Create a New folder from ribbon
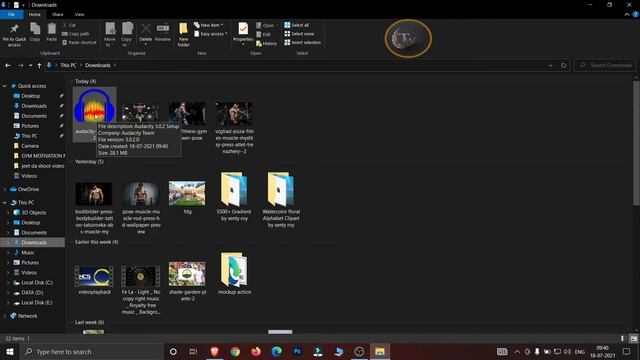This screenshot has height=360, width=640. [x=183, y=35]
